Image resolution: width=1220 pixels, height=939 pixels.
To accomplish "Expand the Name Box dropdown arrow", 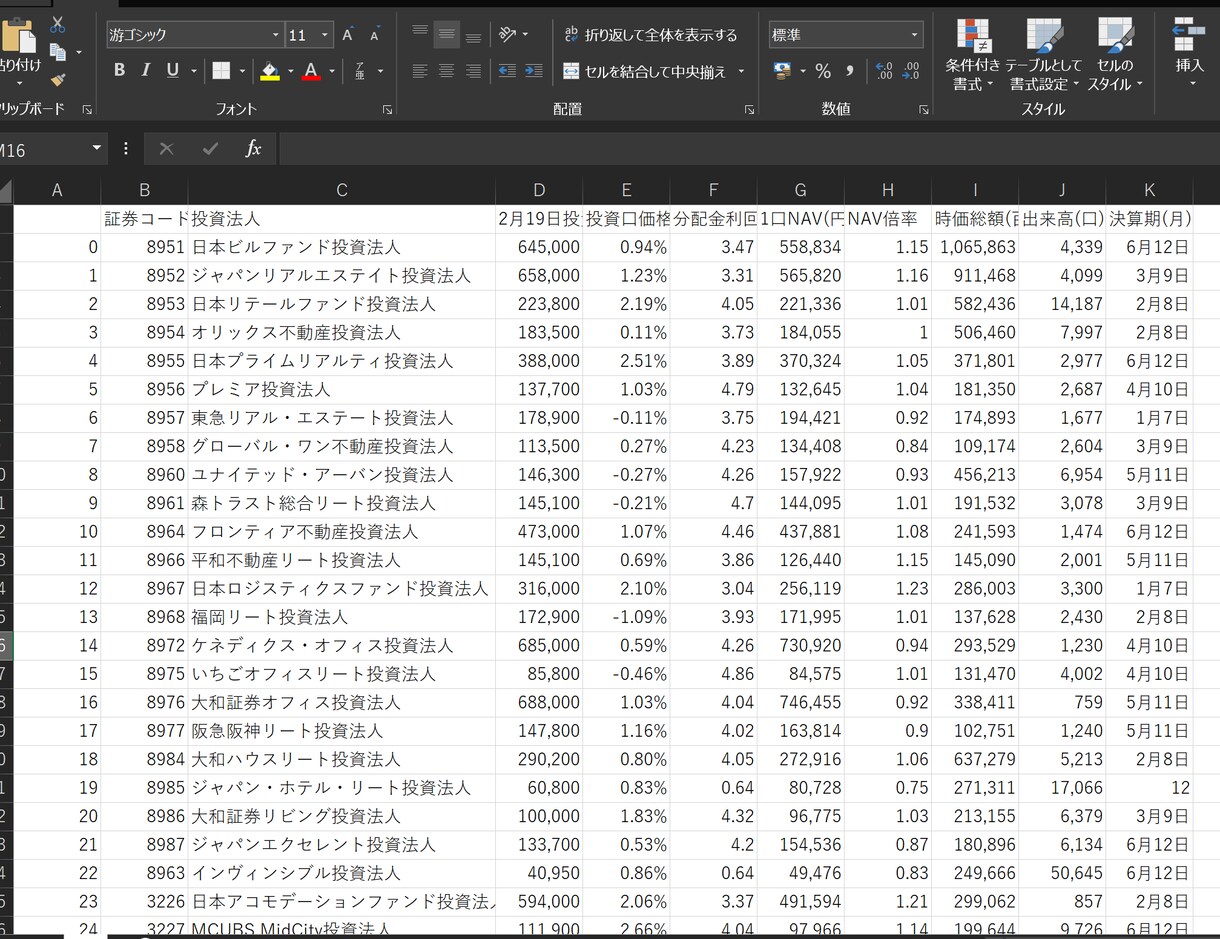I will tap(96, 148).
